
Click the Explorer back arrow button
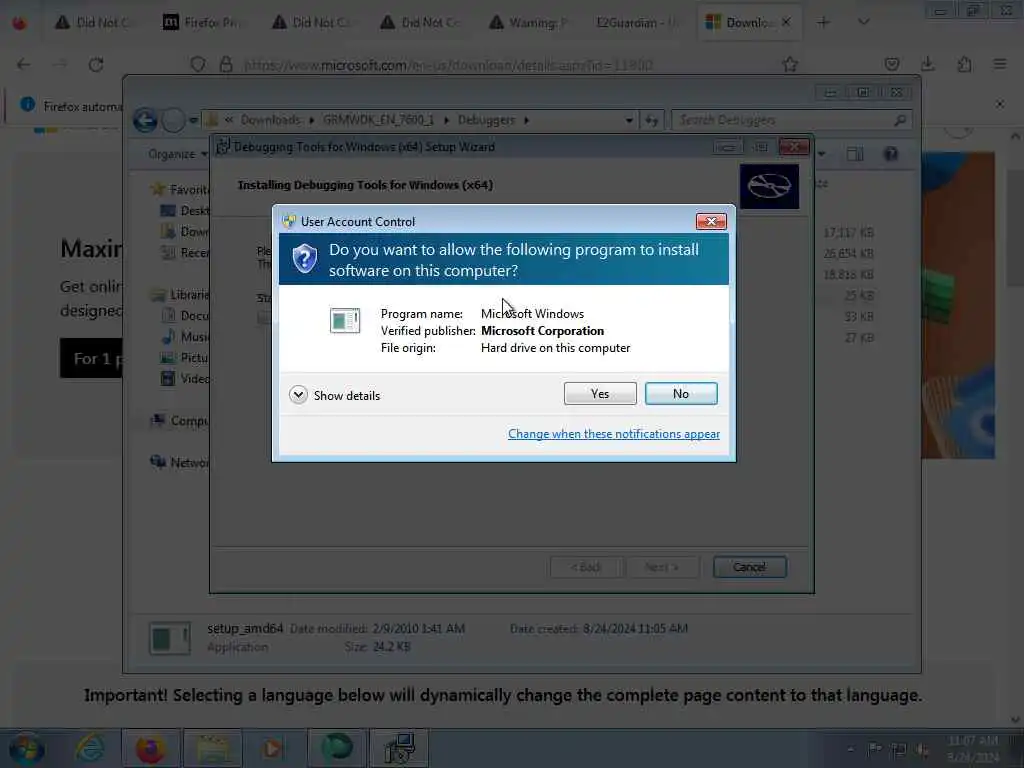145,120
